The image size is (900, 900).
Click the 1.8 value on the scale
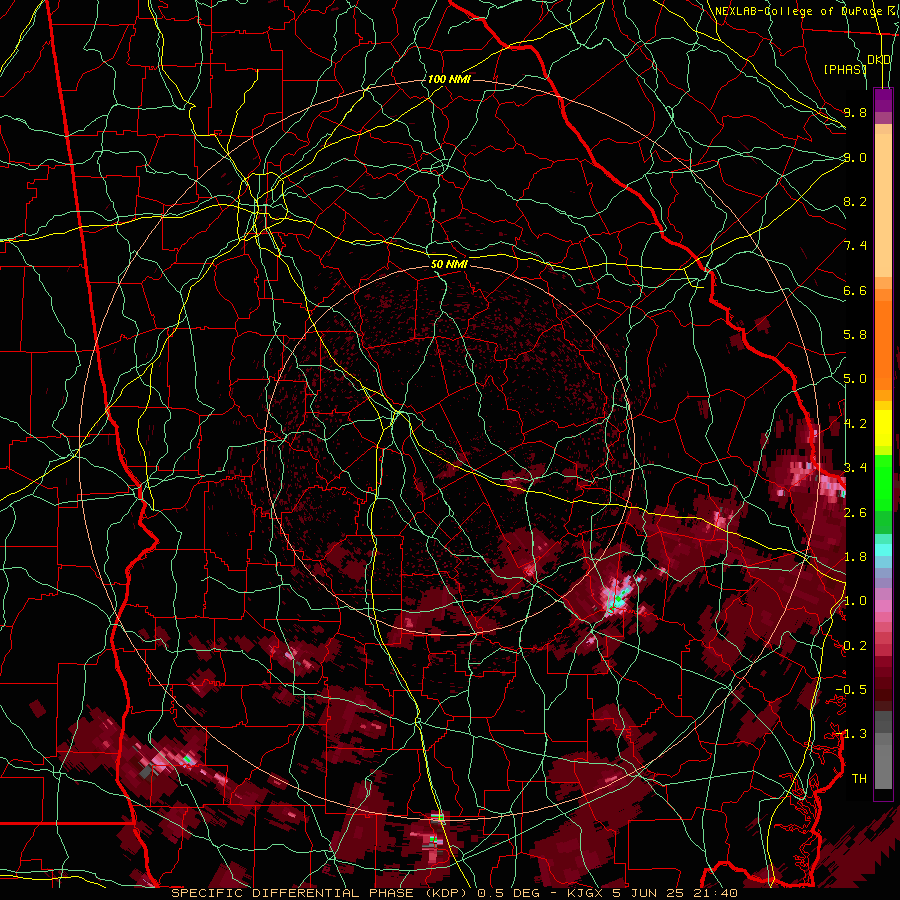point(855,557)
